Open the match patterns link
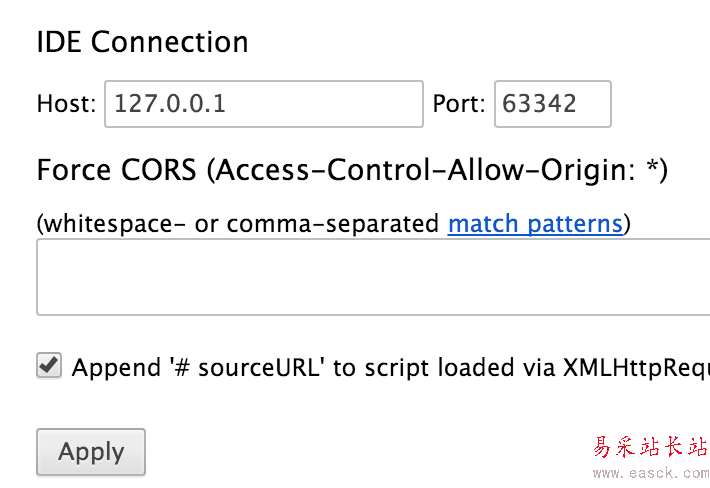The height and width of the screenshot is (488, 710). (535, 223)
